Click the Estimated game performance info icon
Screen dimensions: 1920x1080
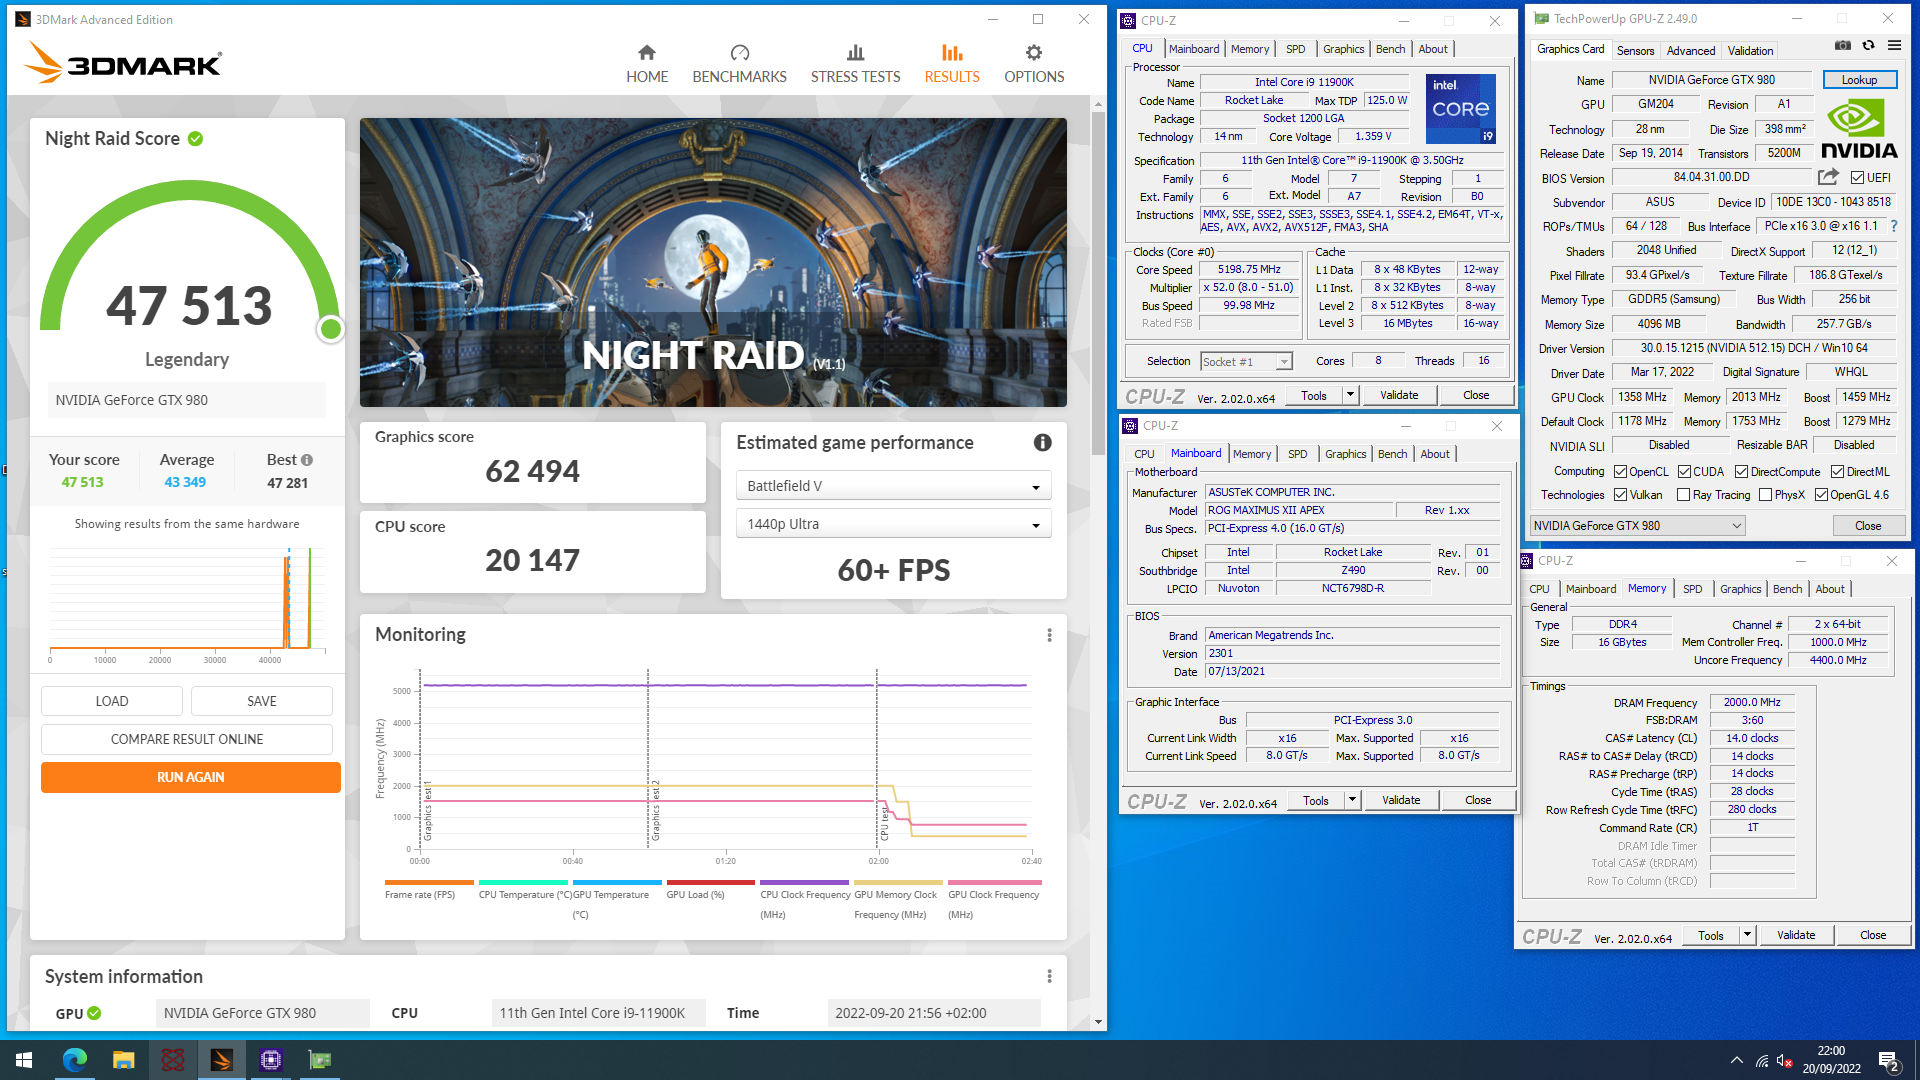pos(1042,442)
